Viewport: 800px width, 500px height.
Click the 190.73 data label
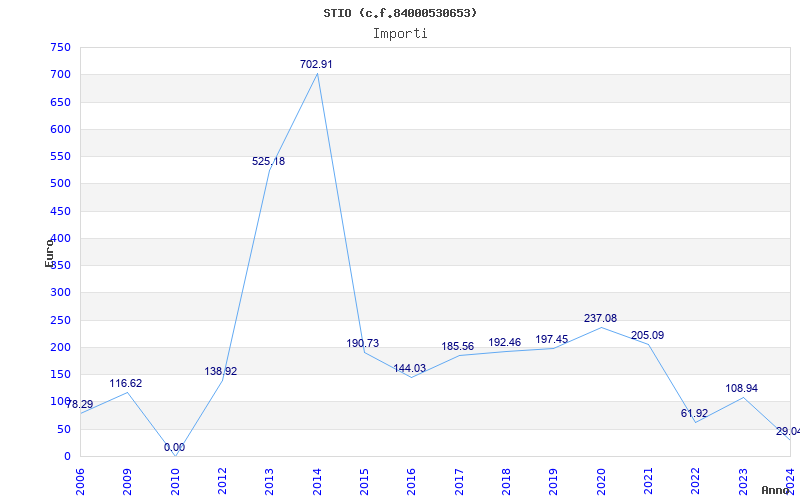click(363, 344)
